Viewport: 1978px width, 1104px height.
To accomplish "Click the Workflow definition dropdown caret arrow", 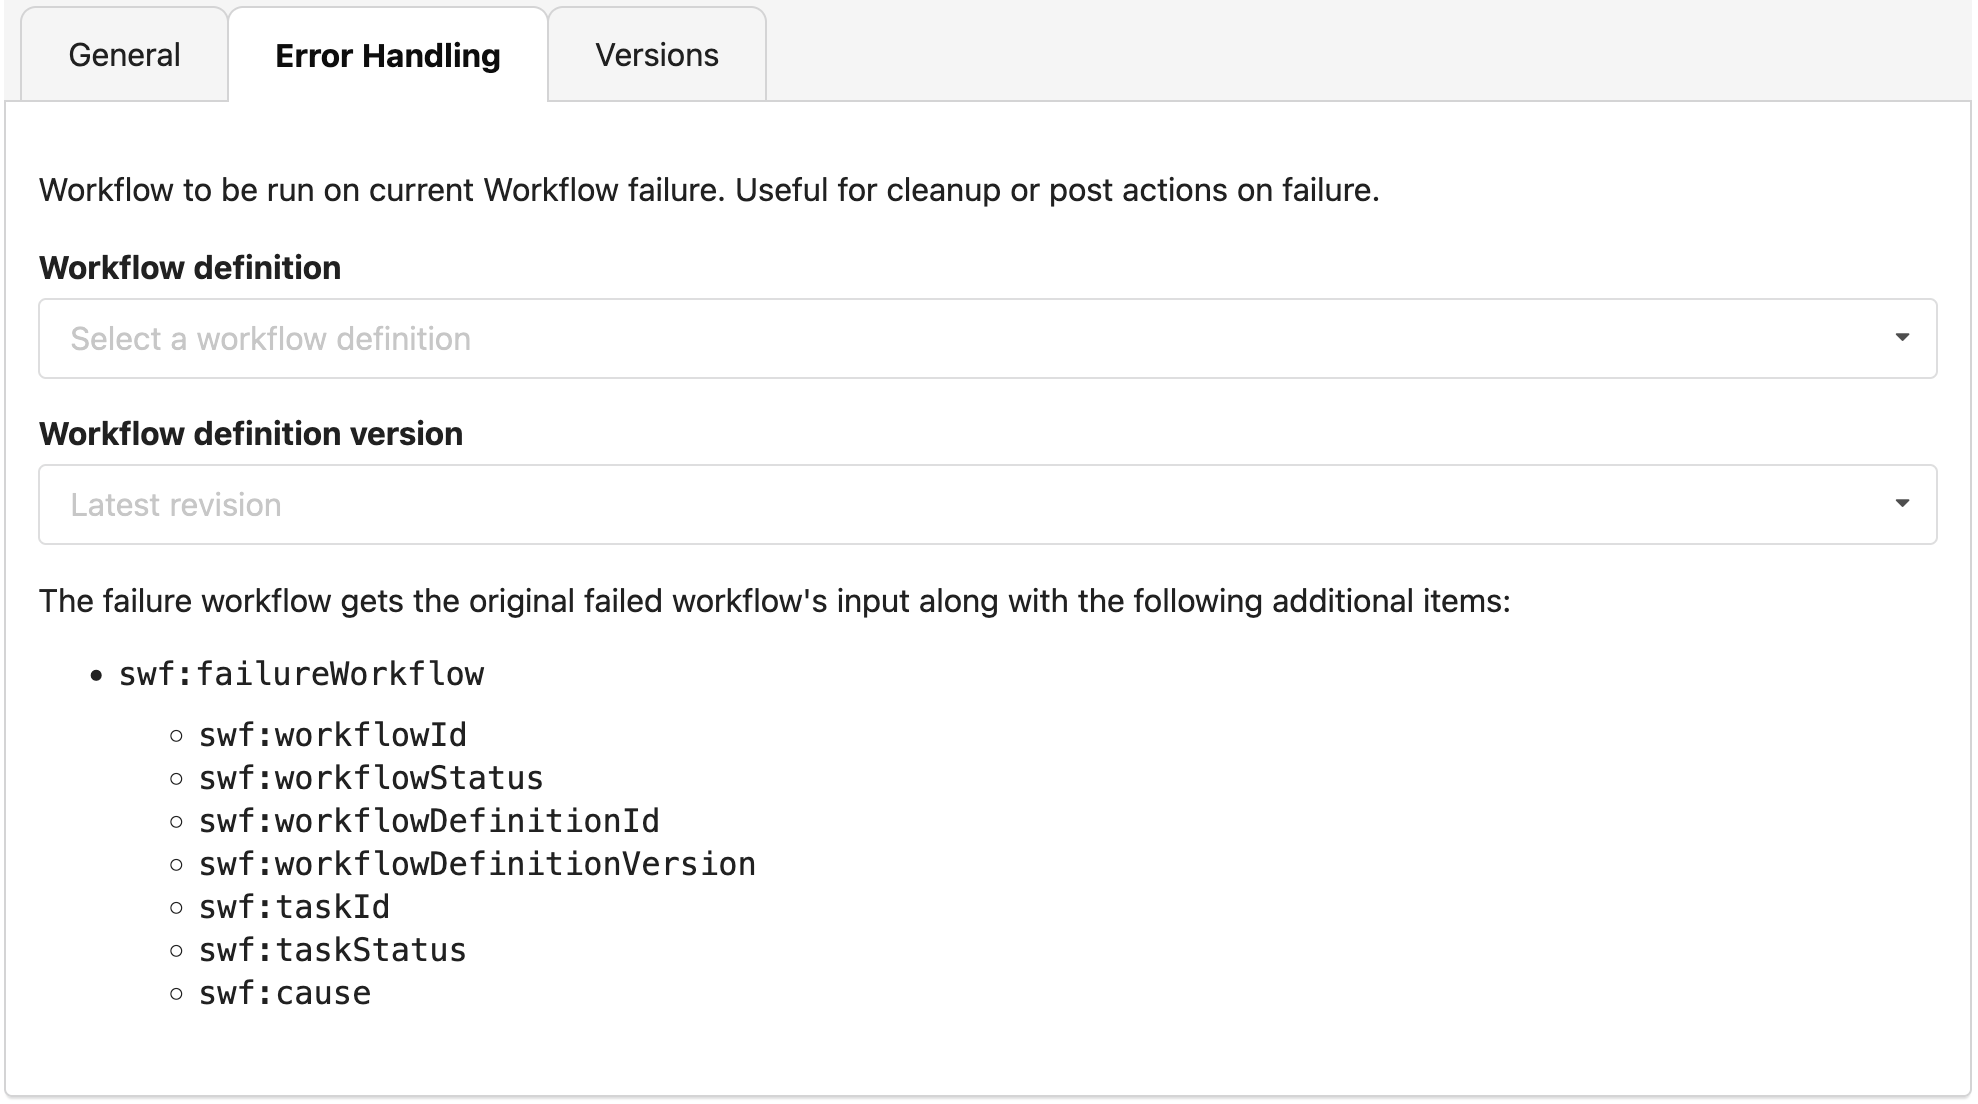I will tap(1901, 338).
